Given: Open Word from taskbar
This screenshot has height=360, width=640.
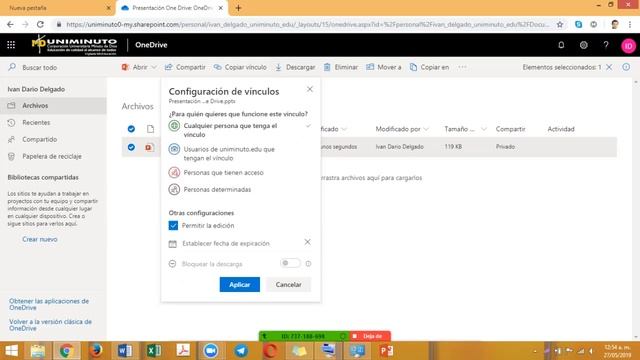Looking at the screenshot, I should tap(125, 351).
